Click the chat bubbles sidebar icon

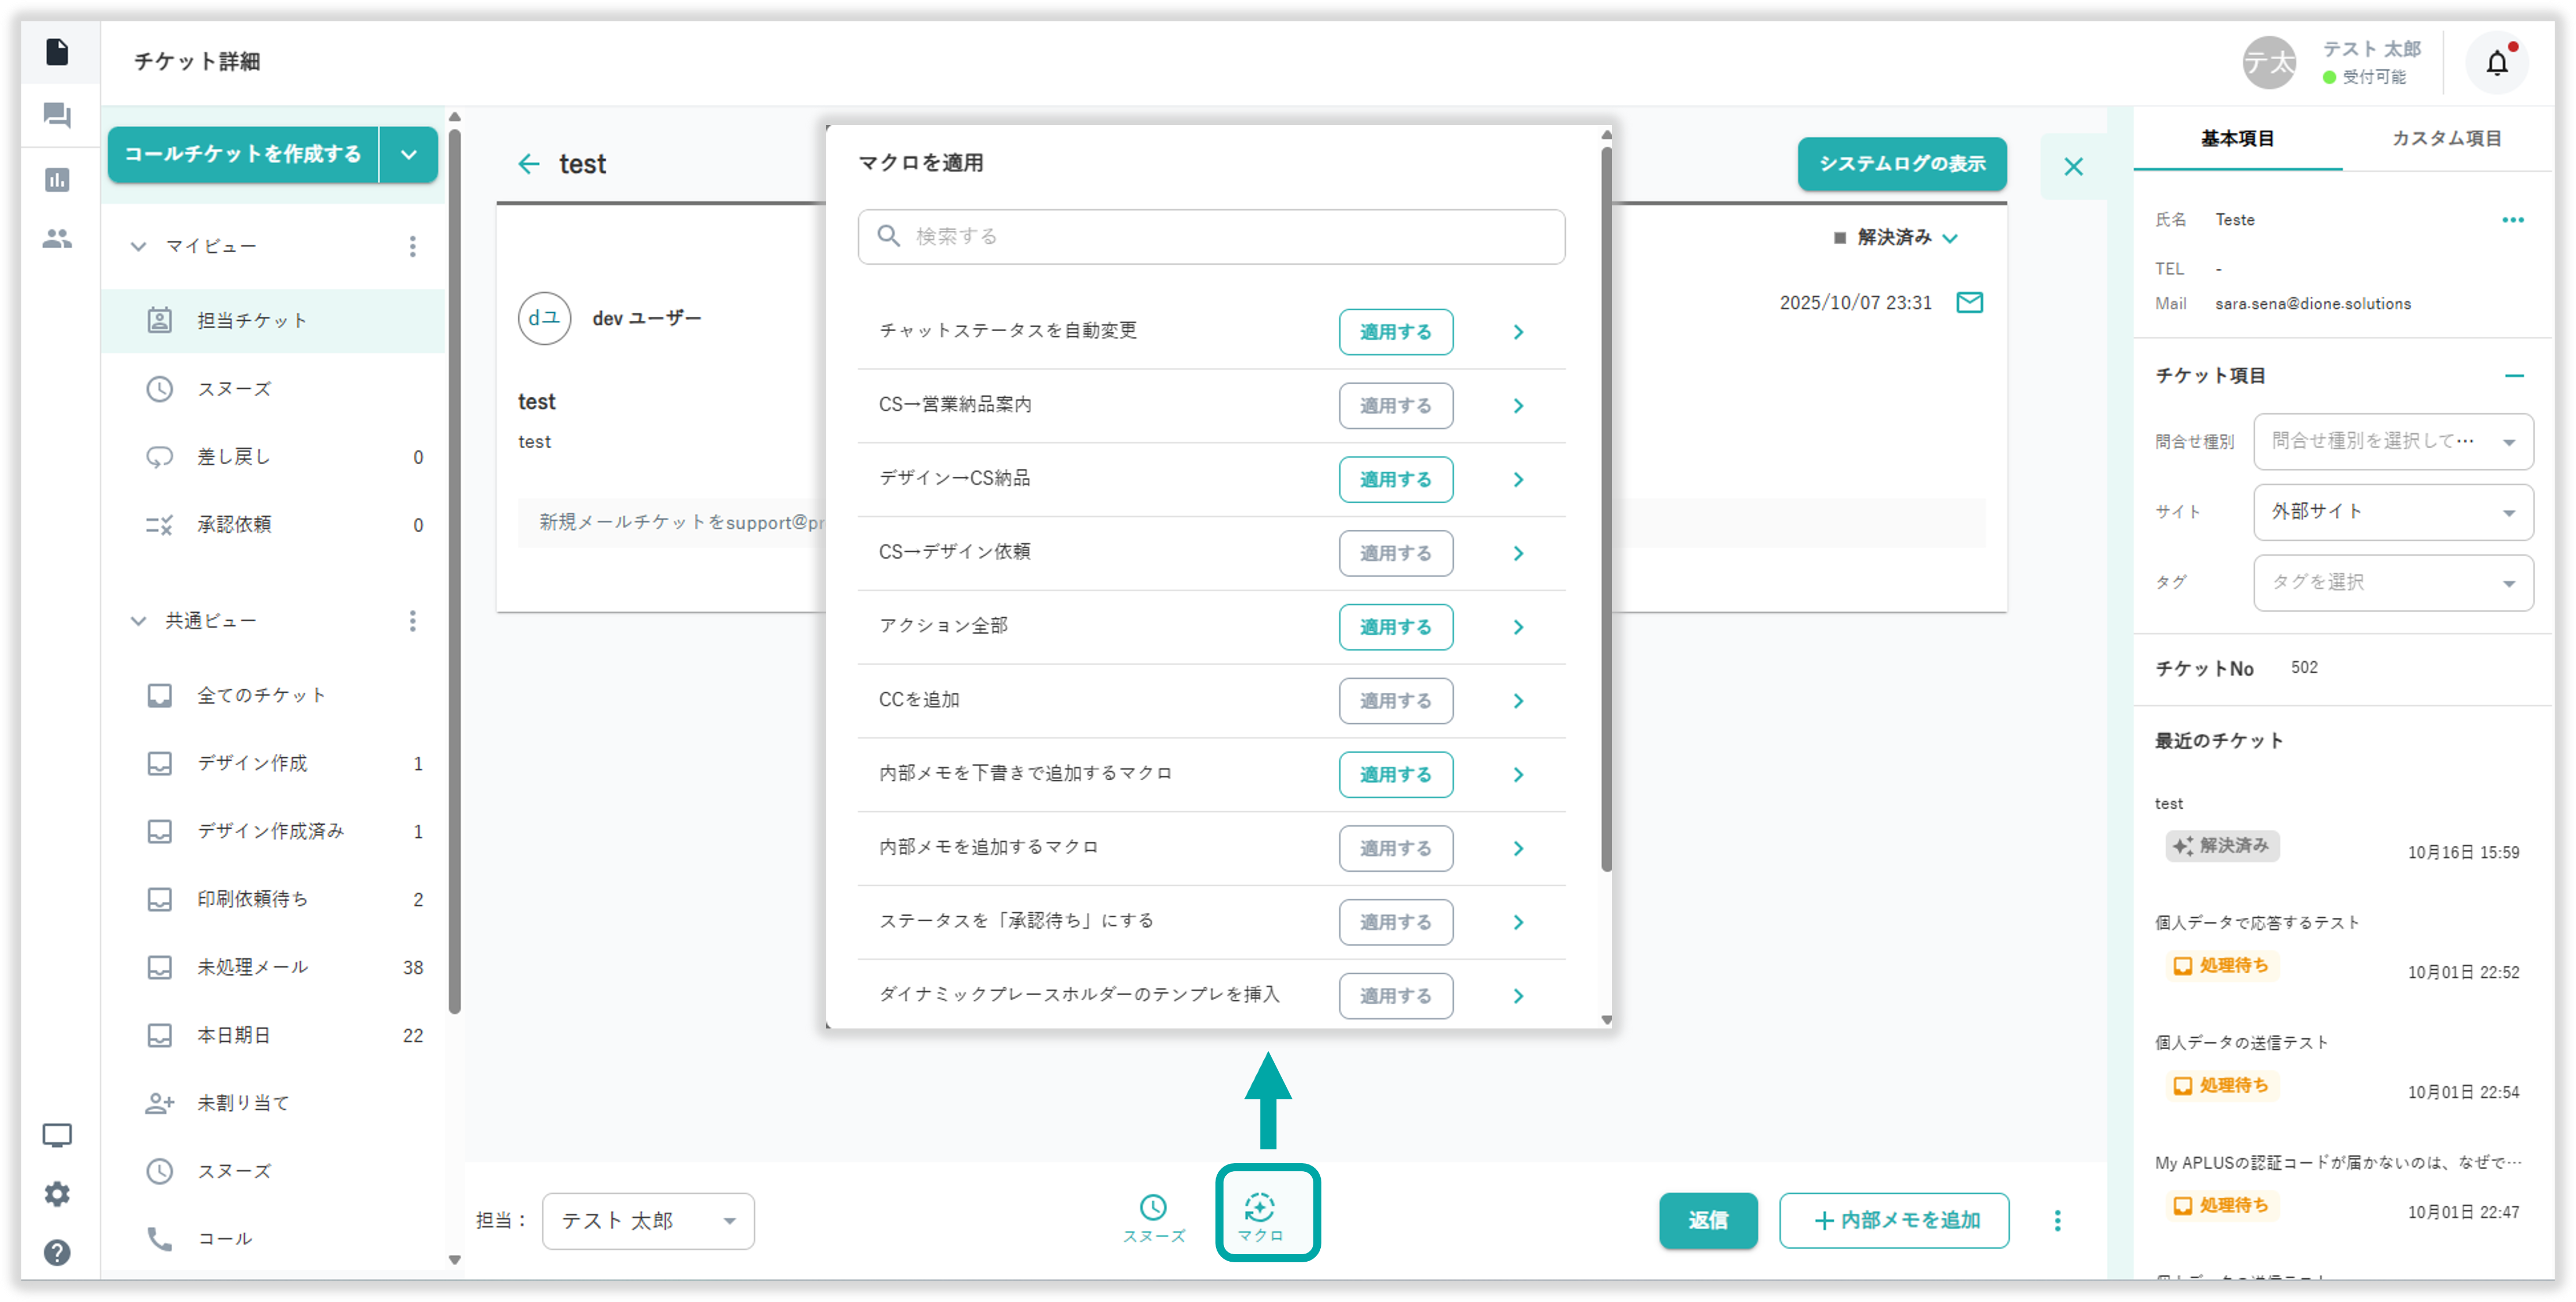pyautogui.click(x=57, y=116)
